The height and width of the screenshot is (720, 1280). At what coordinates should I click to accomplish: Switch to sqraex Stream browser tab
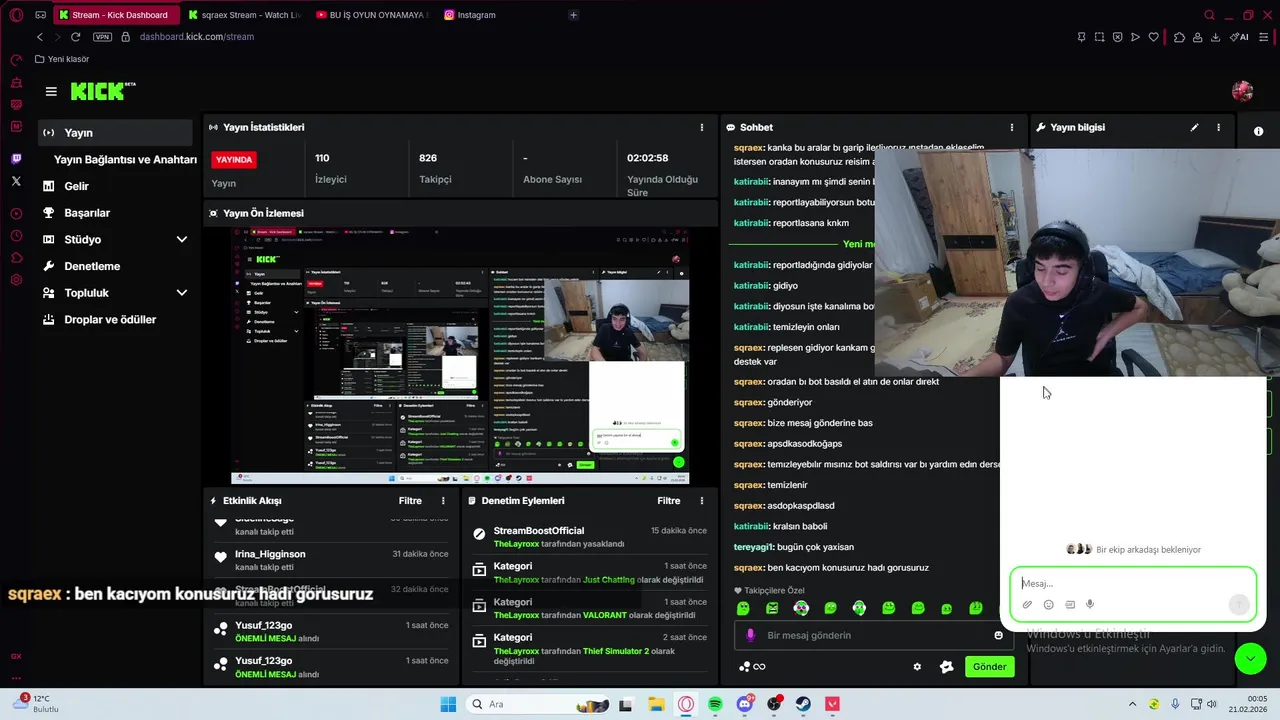(243, 15)
